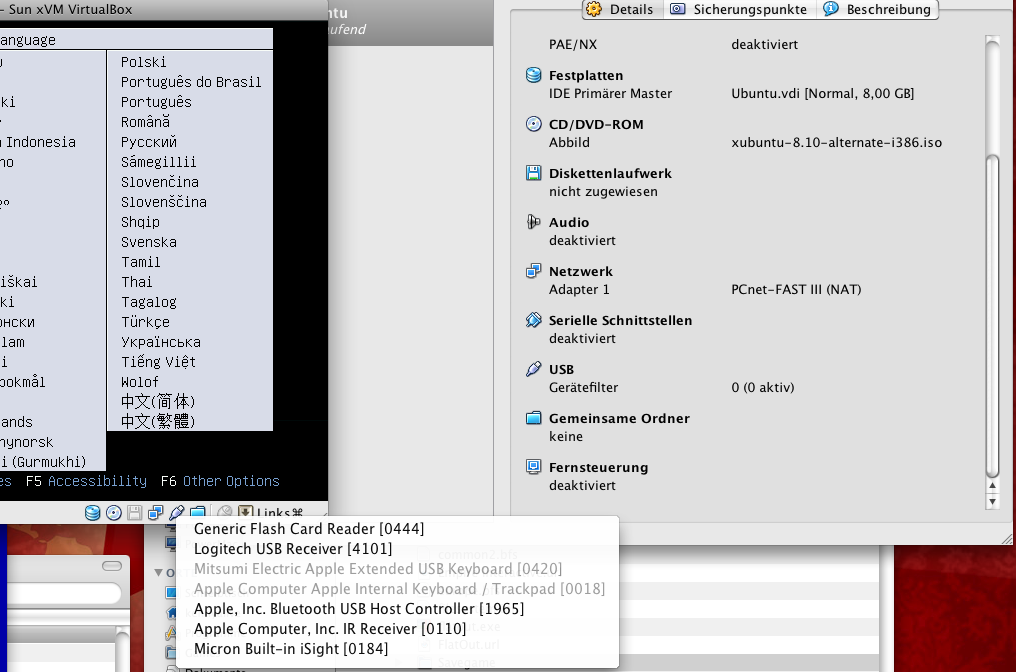Click the Gemeinsame Ordner folder icon
Viewport: 1016px width, 672px height.
tap(533, 418)
